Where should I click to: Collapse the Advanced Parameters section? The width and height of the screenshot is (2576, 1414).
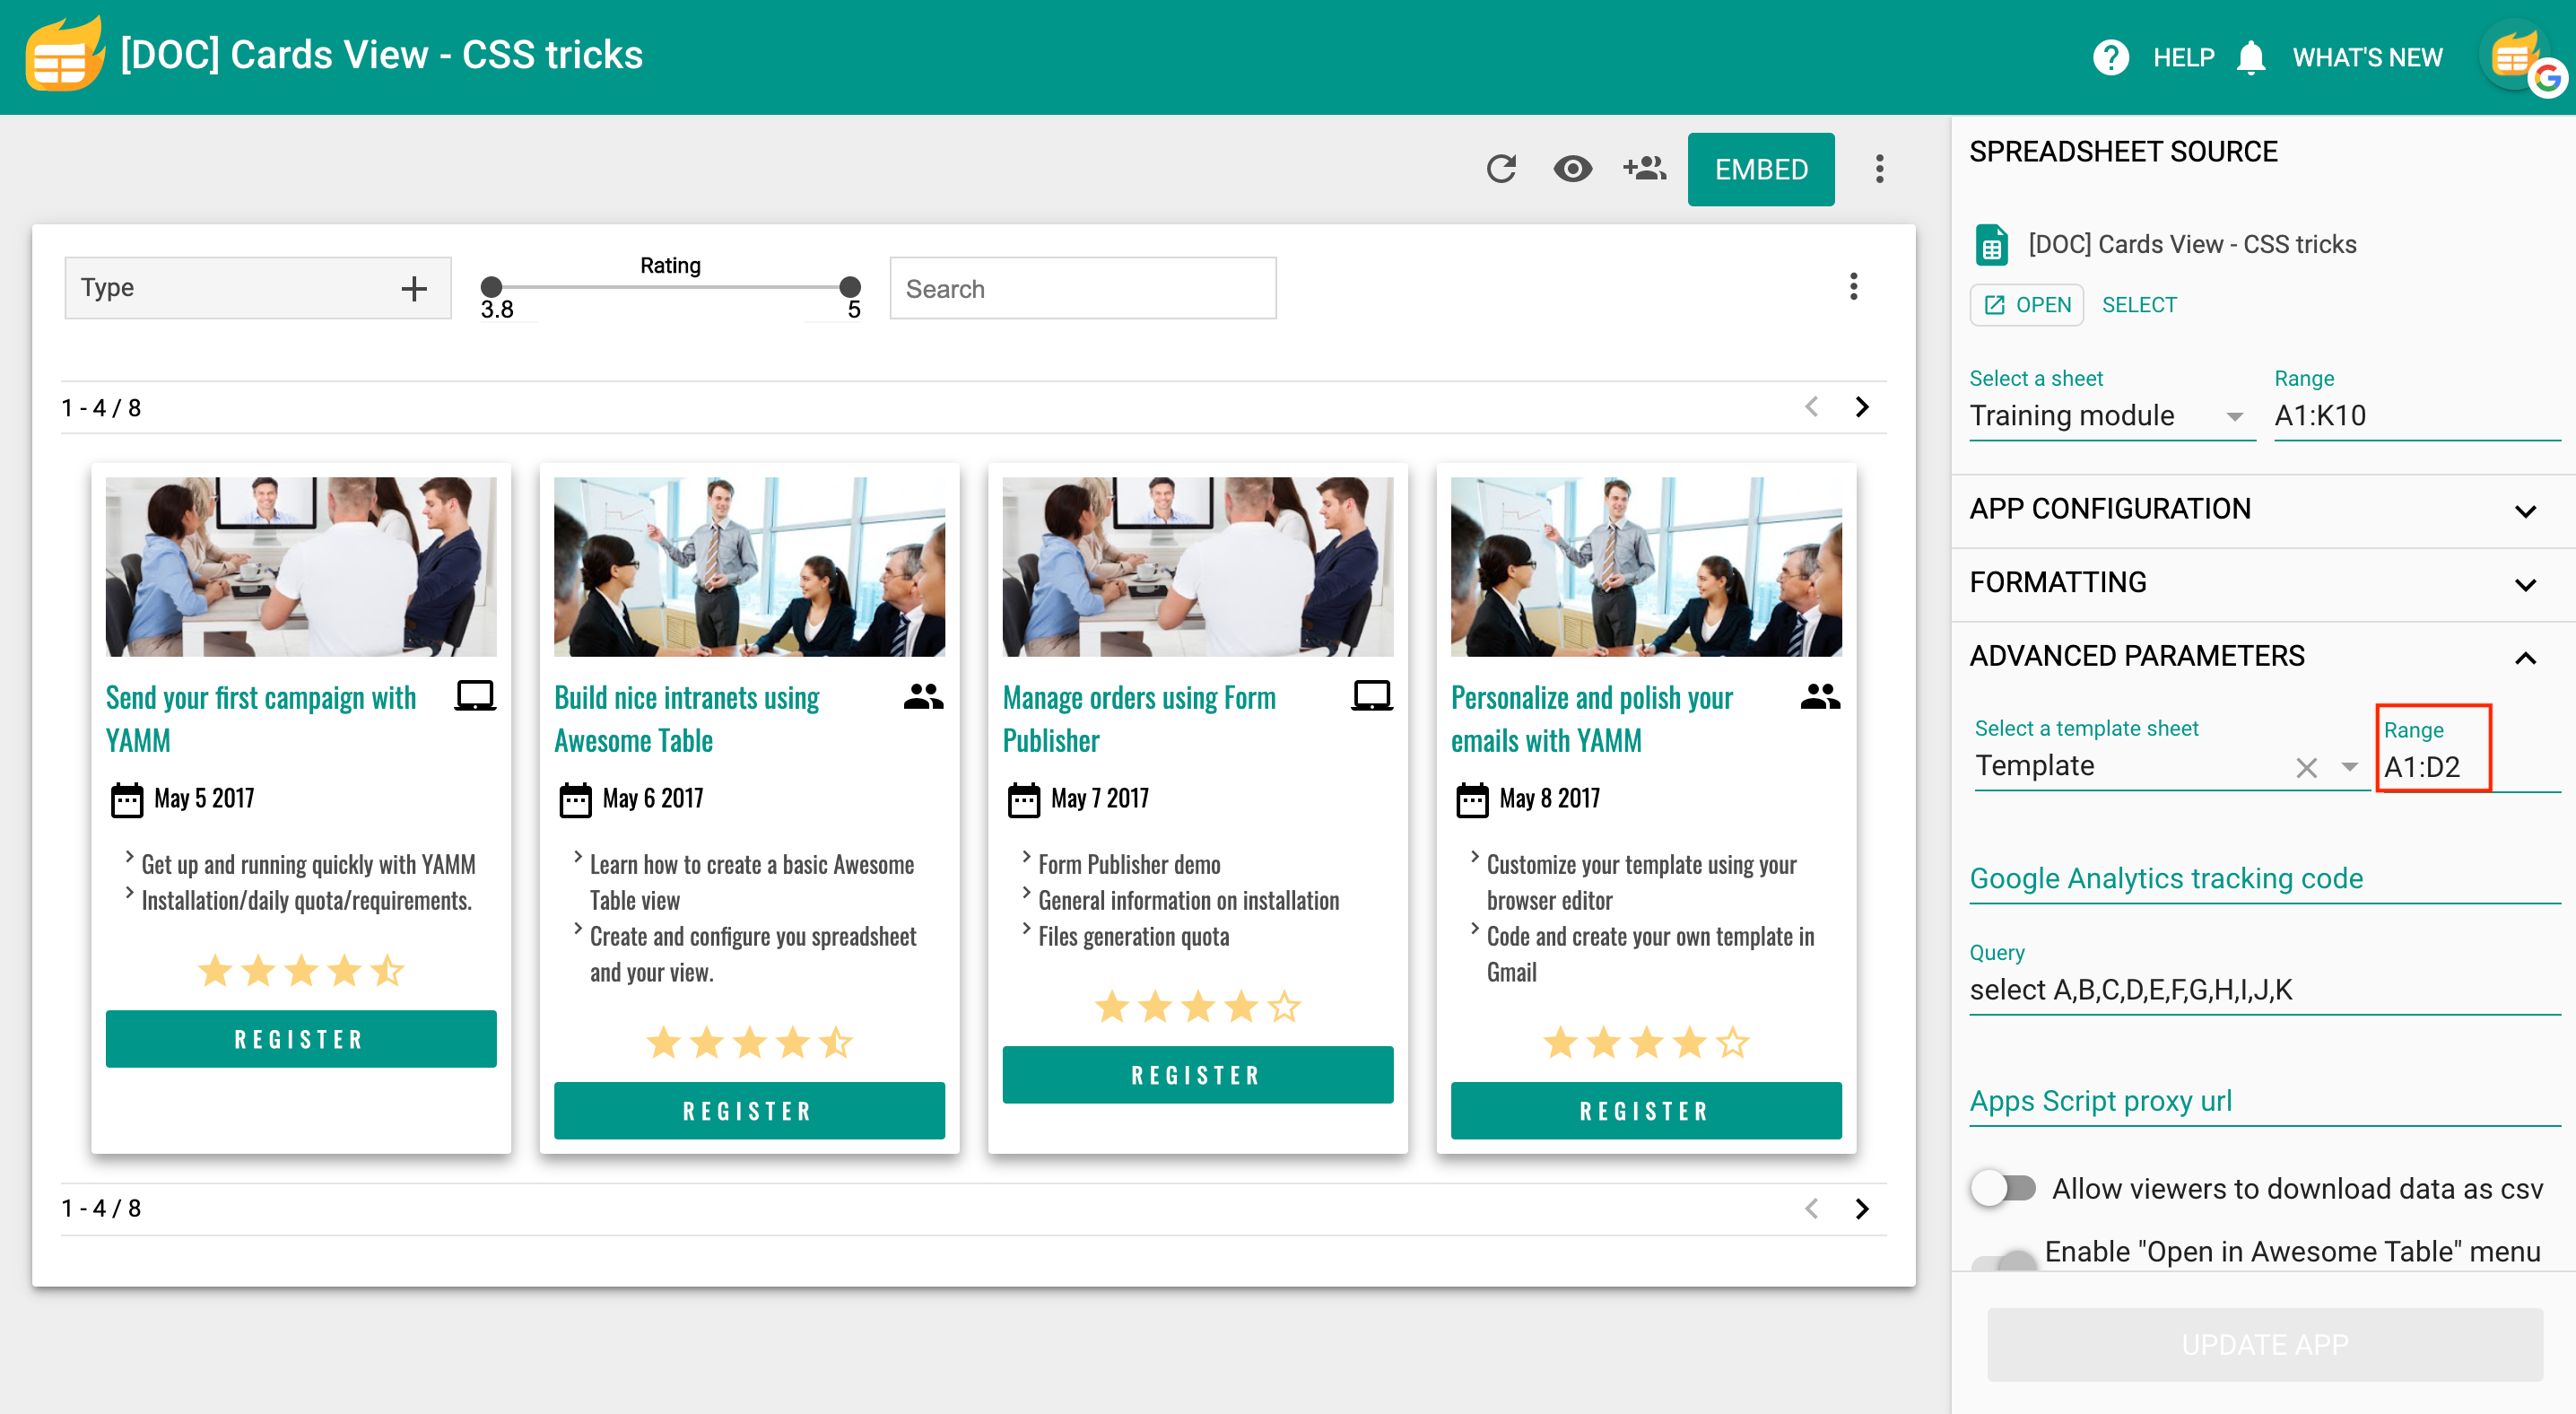click(x=2263, y=657)
